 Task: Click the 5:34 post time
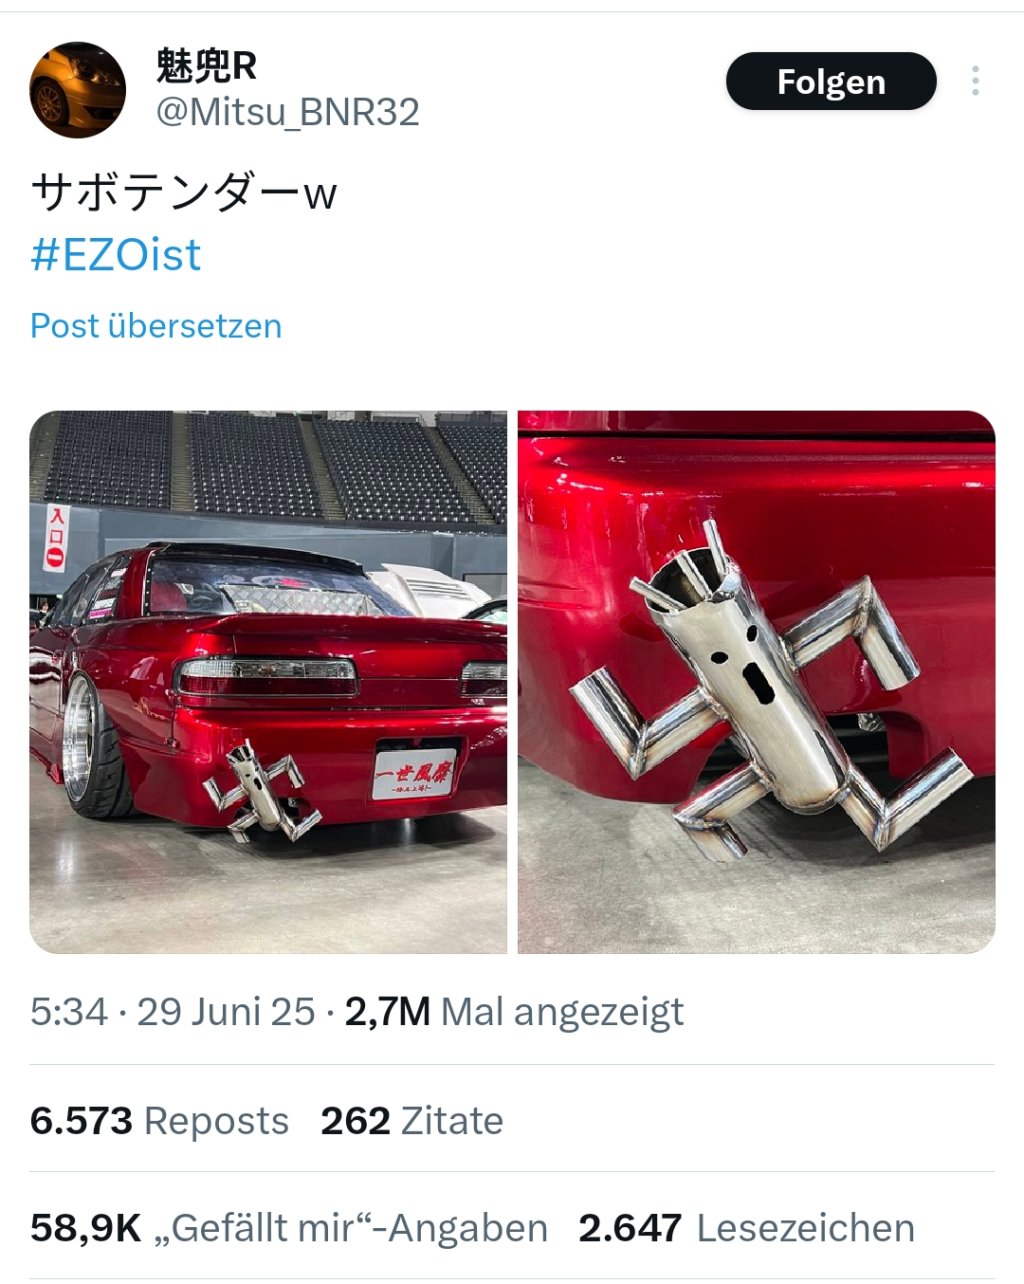coord(68,1012)
